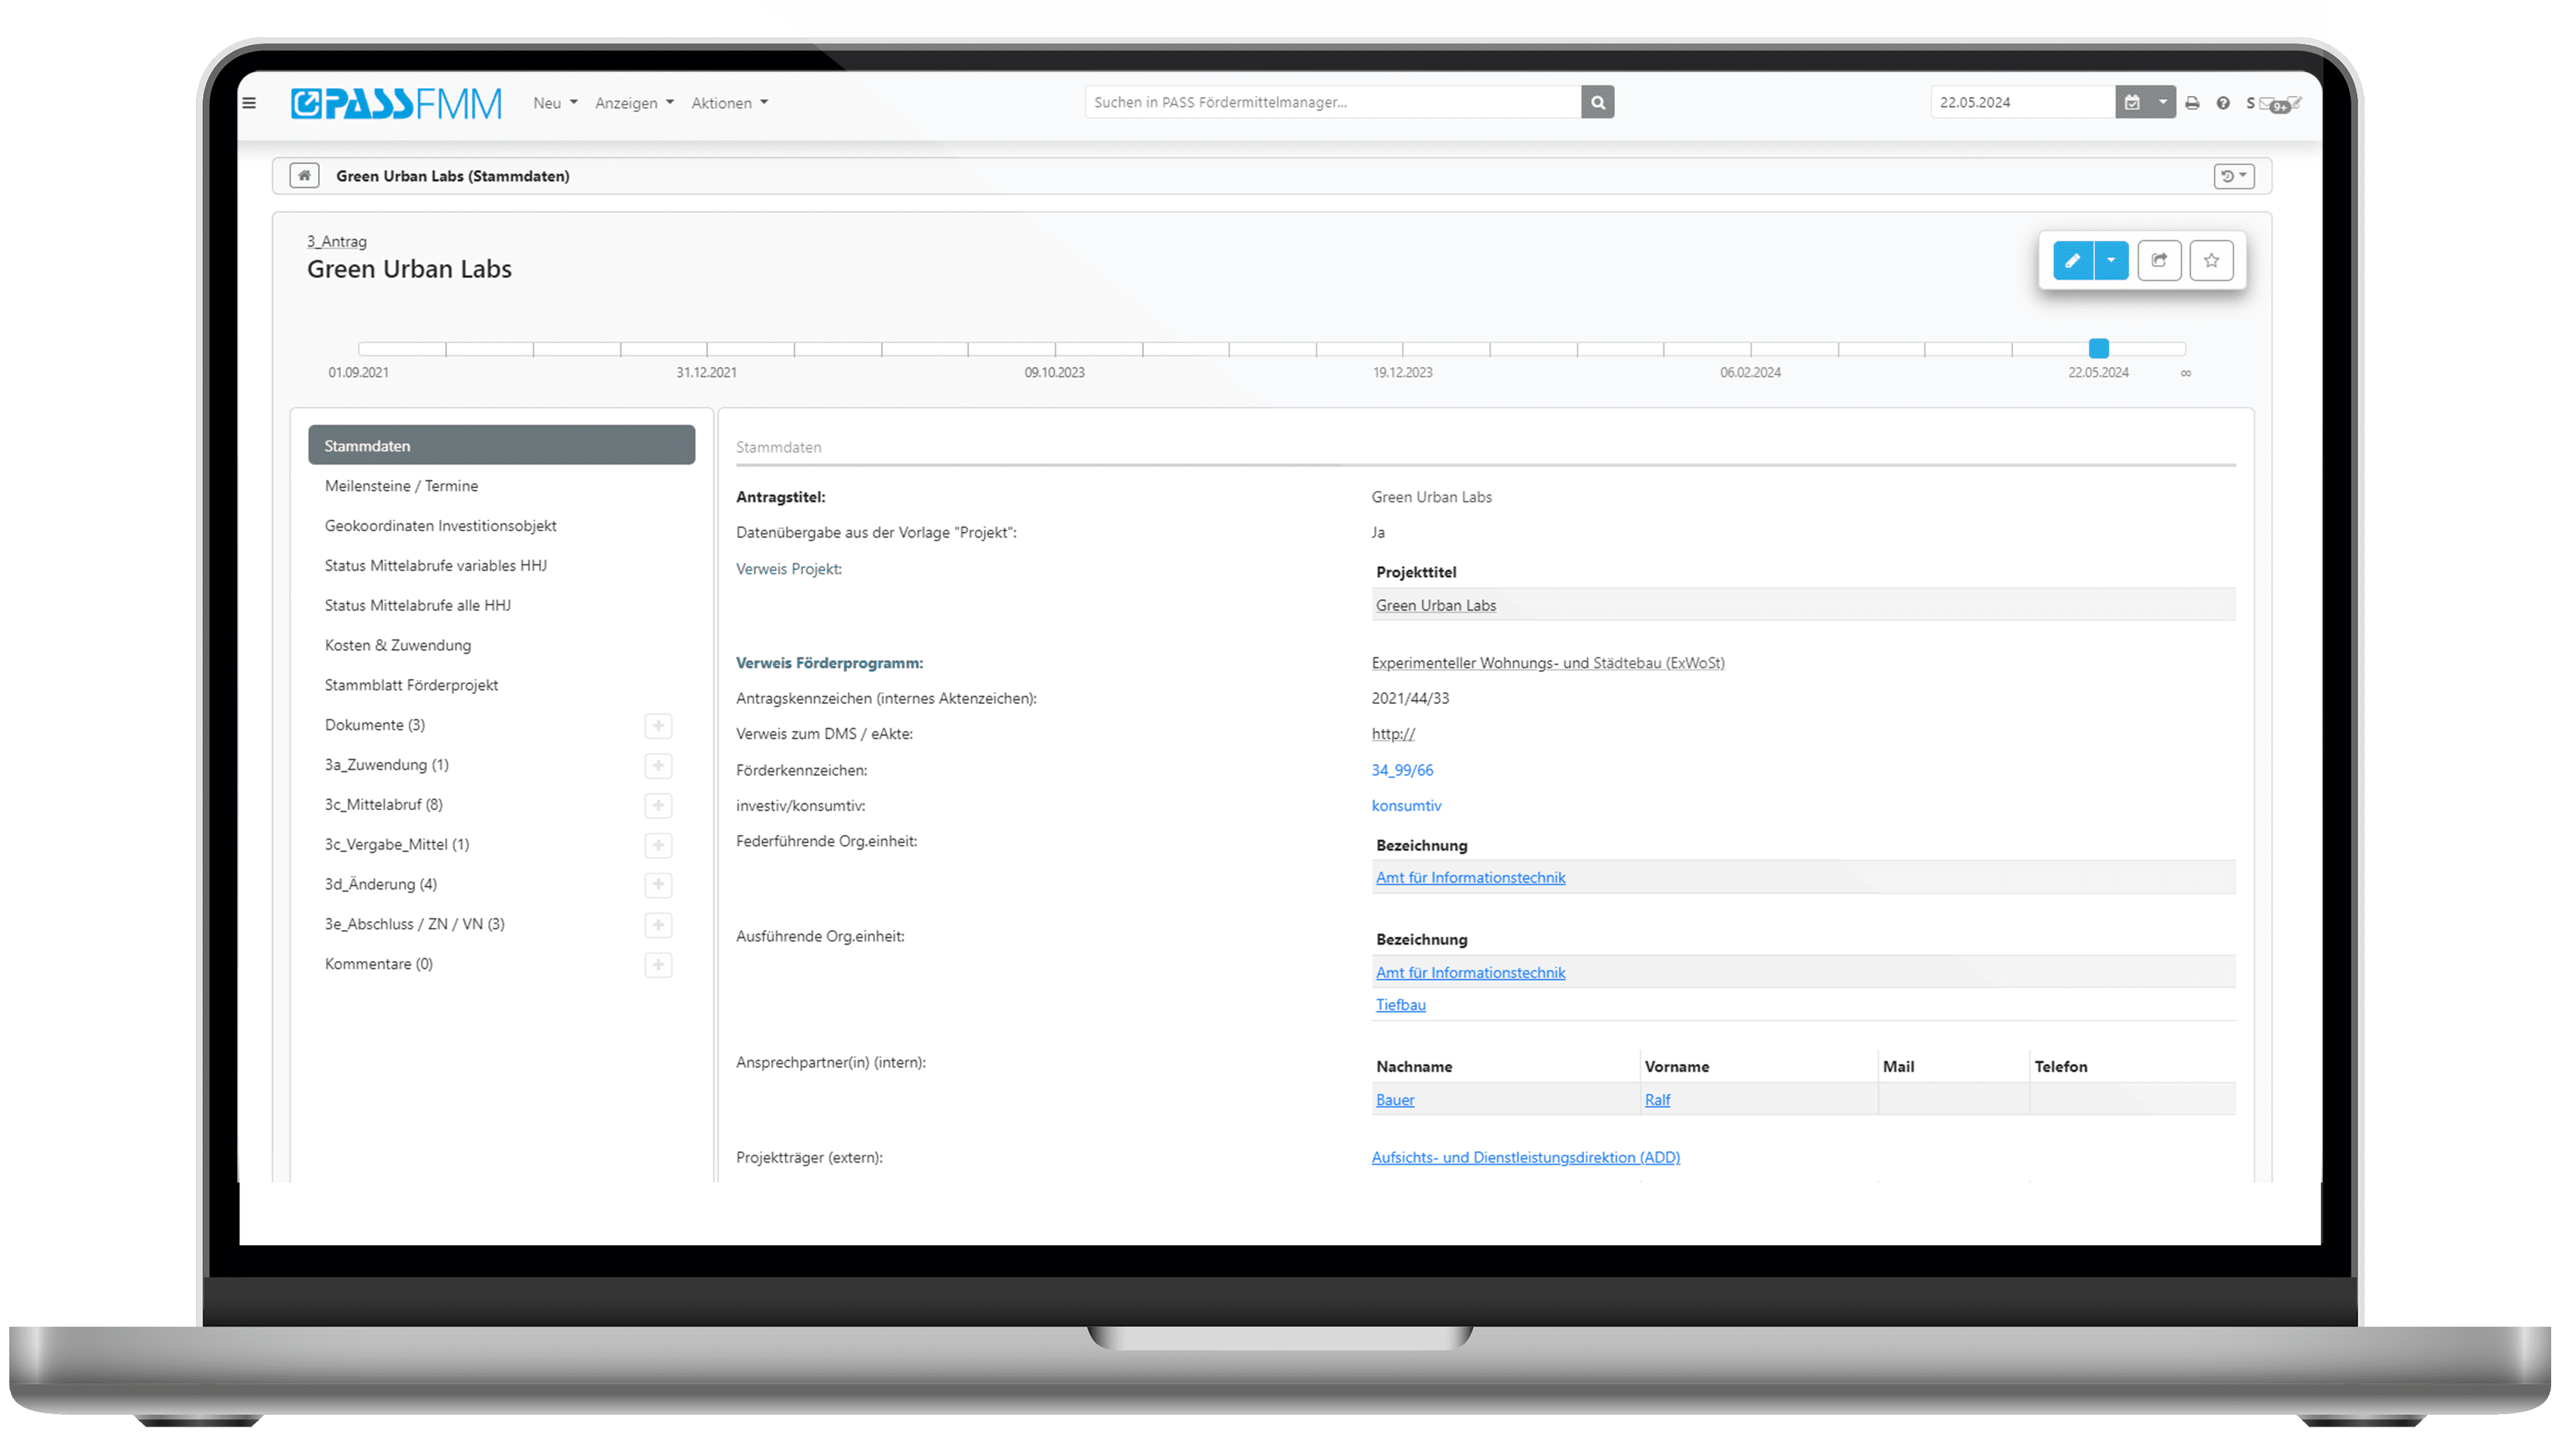Click the http:// DMS link

tap(1392, 735)
